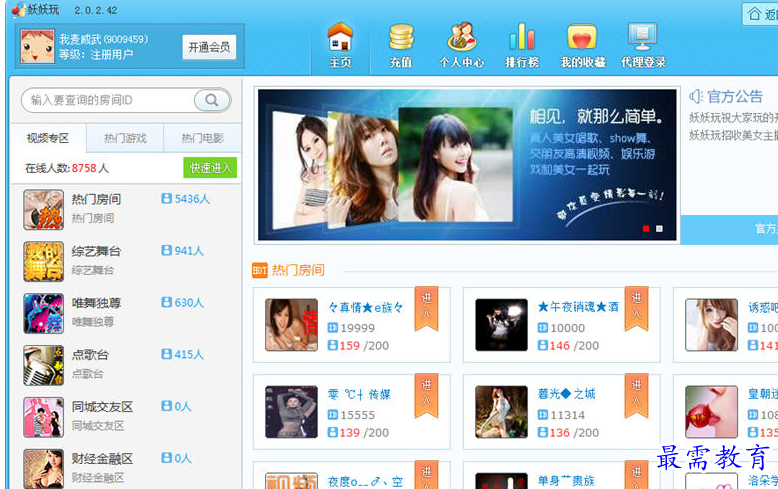The width and height of the screenshot is (778, 489).
Task: Click the 官方公告 speaker icon
Action: click(696, 96)
